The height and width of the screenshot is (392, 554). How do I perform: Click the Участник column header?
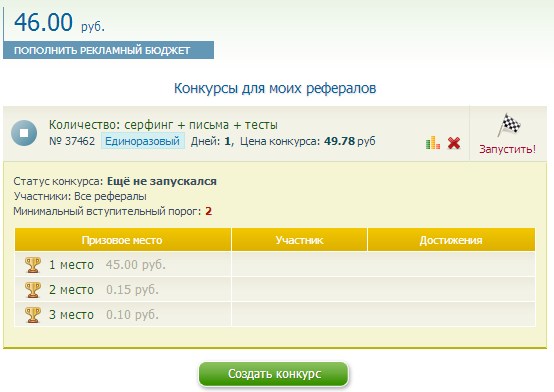(x=299, y=240)
